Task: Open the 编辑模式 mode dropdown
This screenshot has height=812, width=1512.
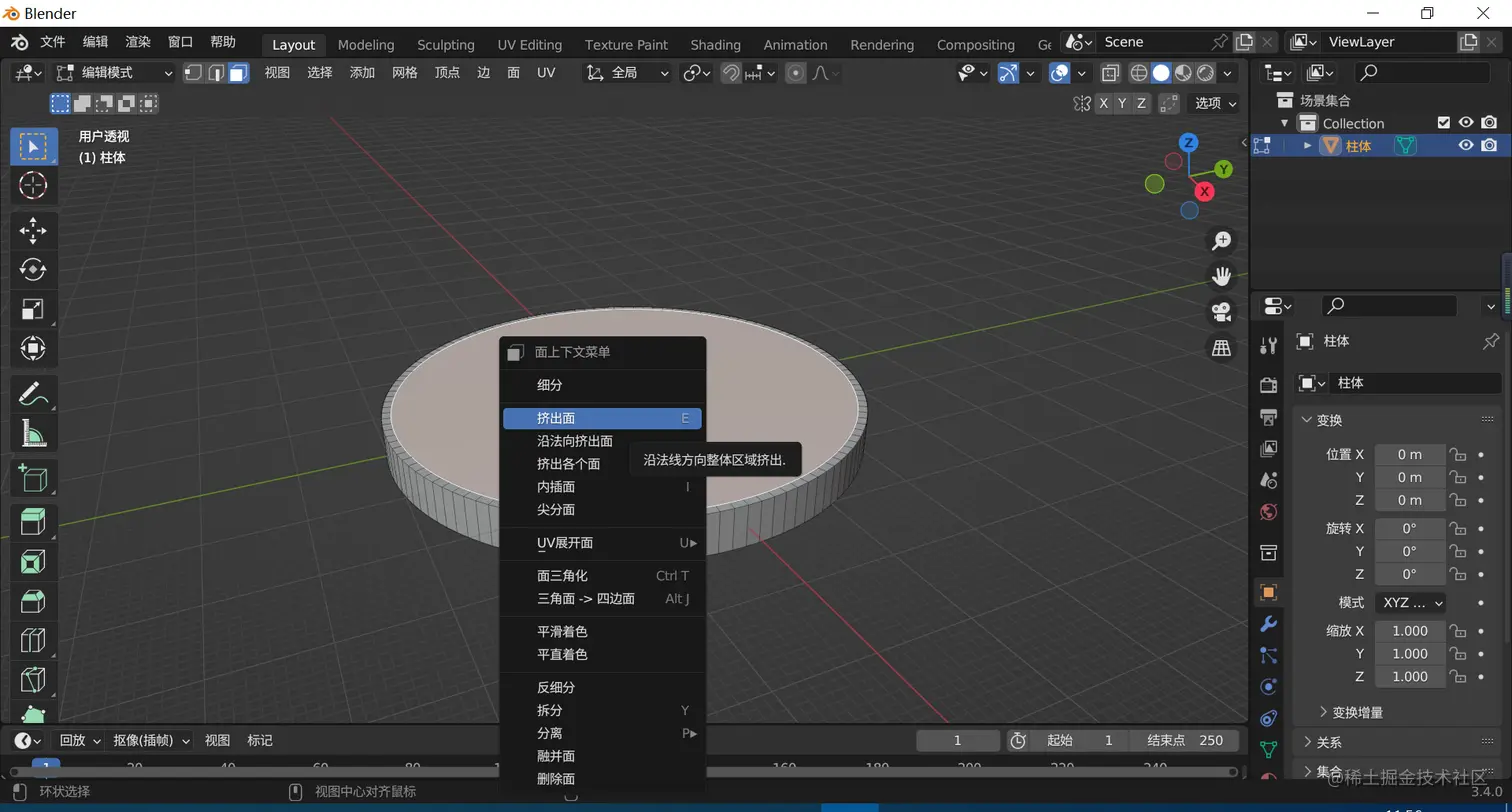Action: coord(115,73)
